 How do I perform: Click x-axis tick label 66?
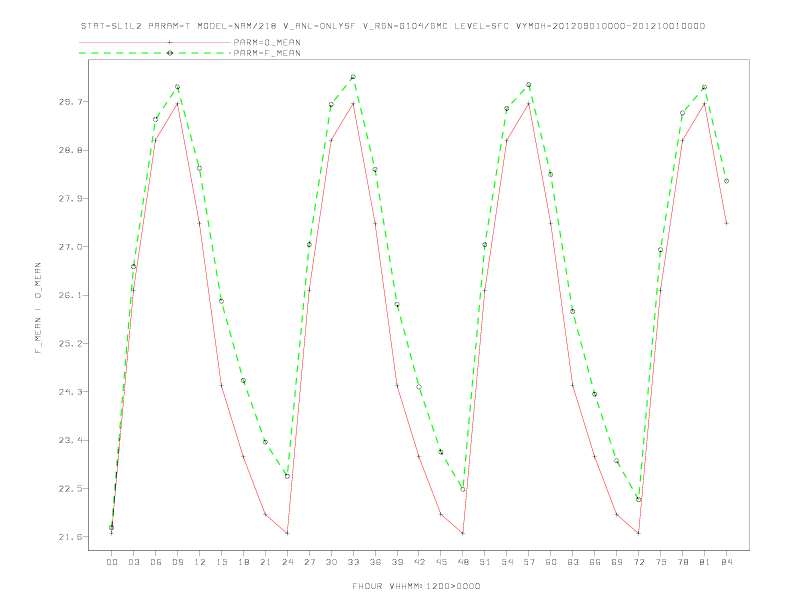(x=595, y=562)
